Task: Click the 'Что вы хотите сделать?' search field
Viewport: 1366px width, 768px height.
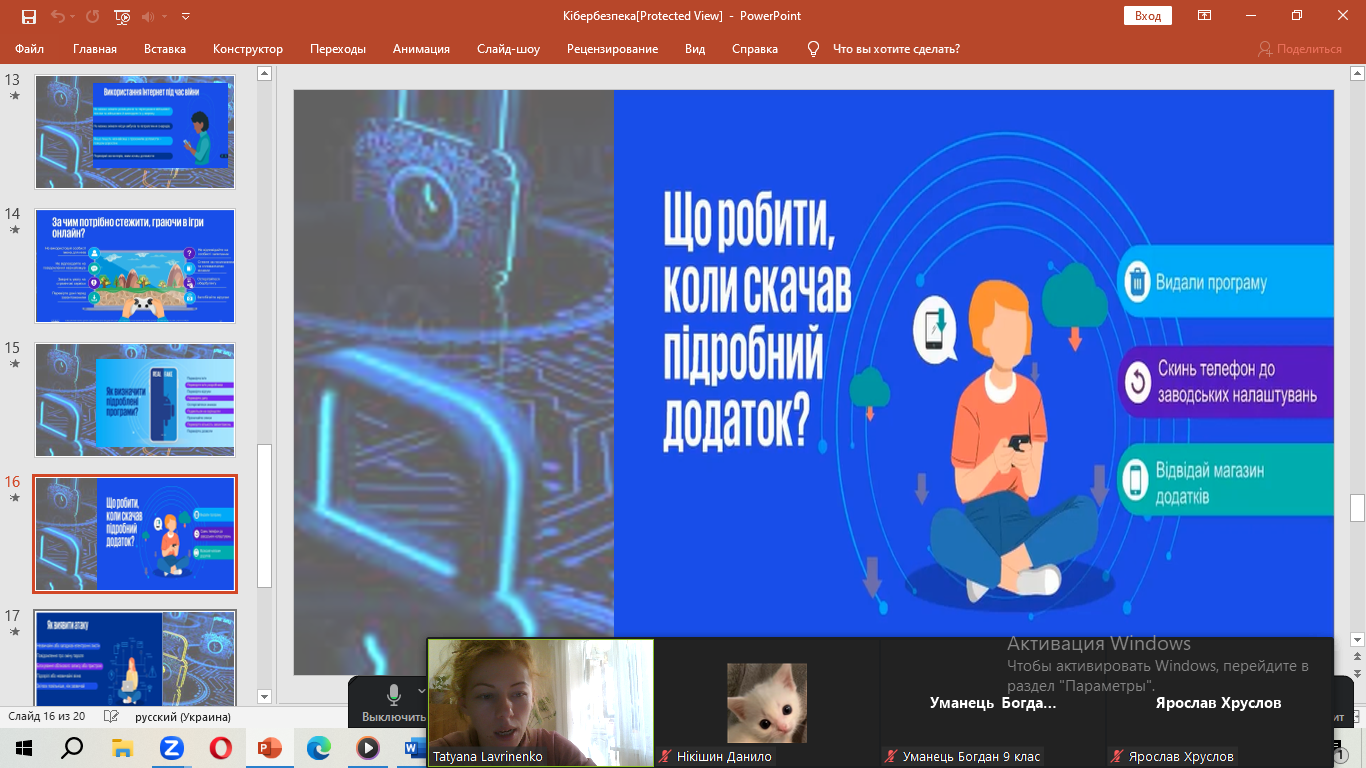Action: (896, 49)
